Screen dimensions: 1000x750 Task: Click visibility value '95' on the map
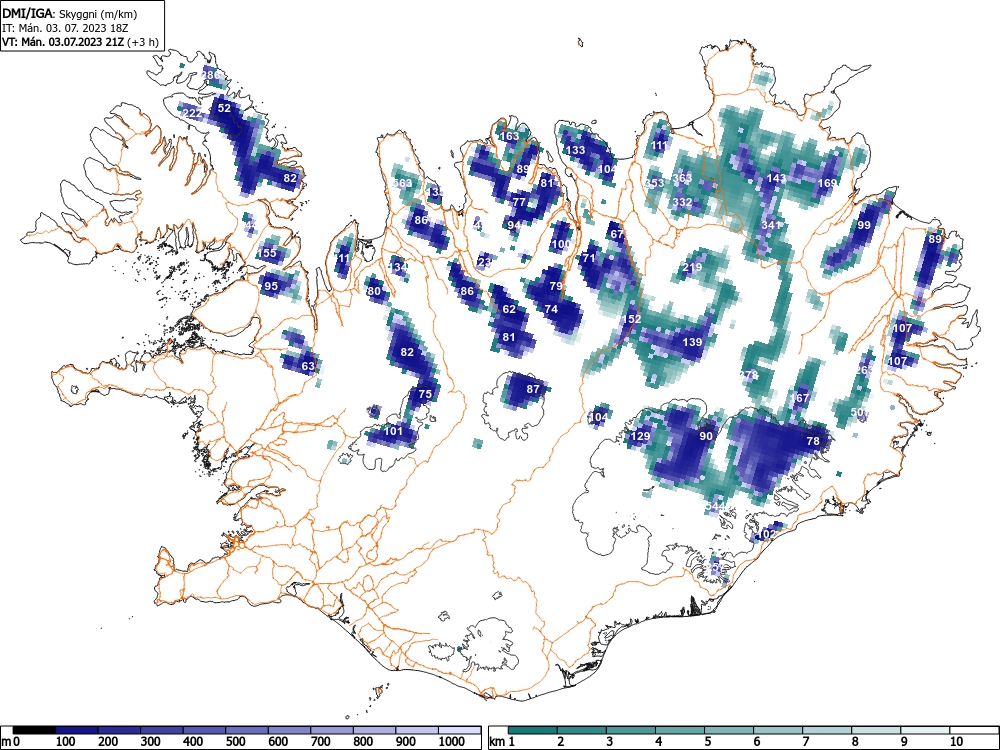[271, 286]
